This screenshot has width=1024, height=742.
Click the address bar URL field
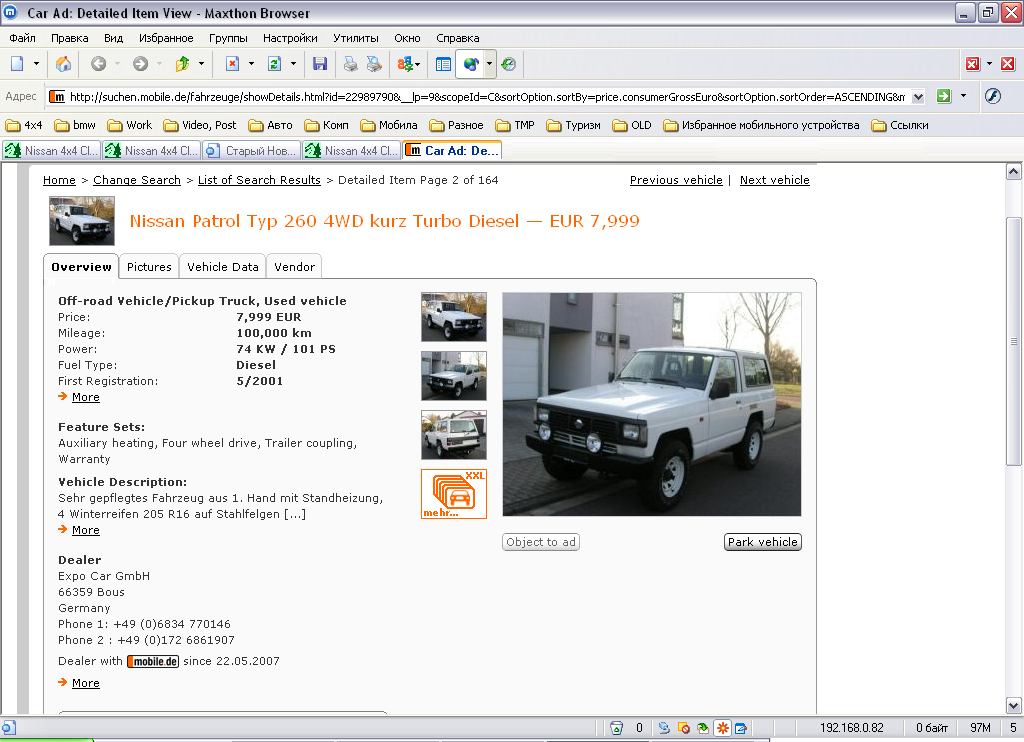[x=487, y=97]
